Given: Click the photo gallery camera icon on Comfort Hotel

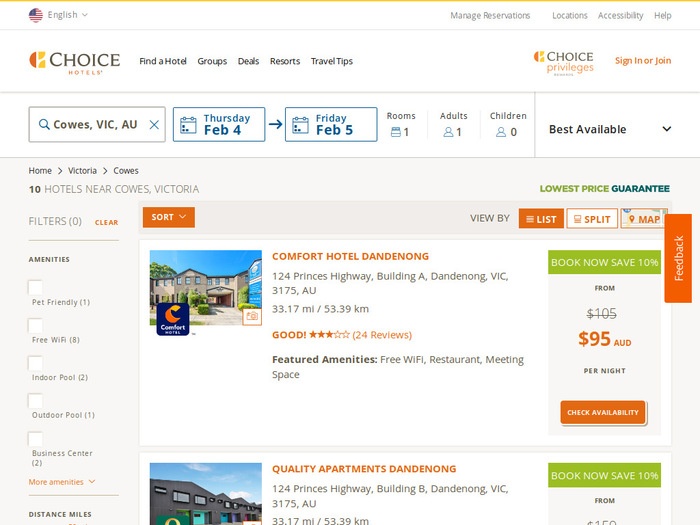Looking at the screenshot, I should pyautogui.click(x=252, y=316).
